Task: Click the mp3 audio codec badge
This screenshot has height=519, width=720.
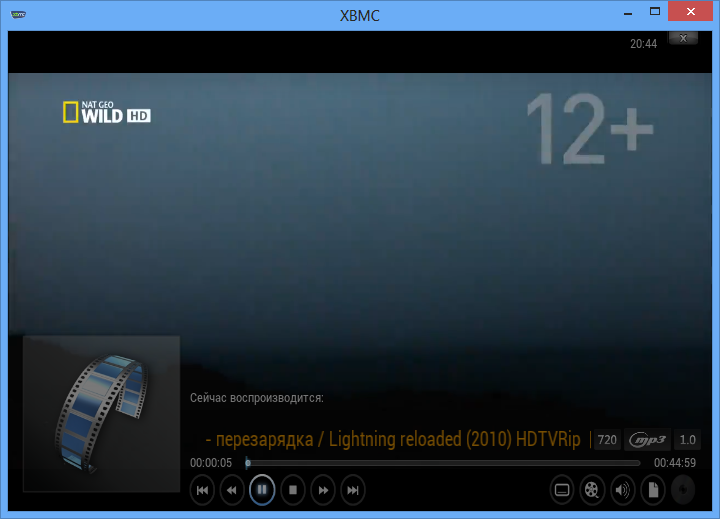Action: click(x=647, y=440)
